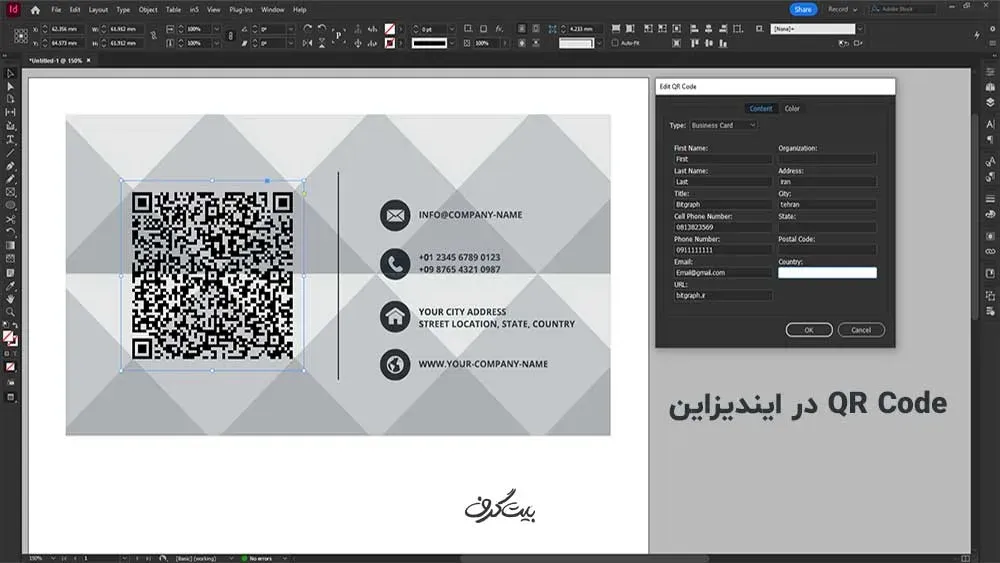
Task: Select the Rectangle Frame tool
Action: 10,192
